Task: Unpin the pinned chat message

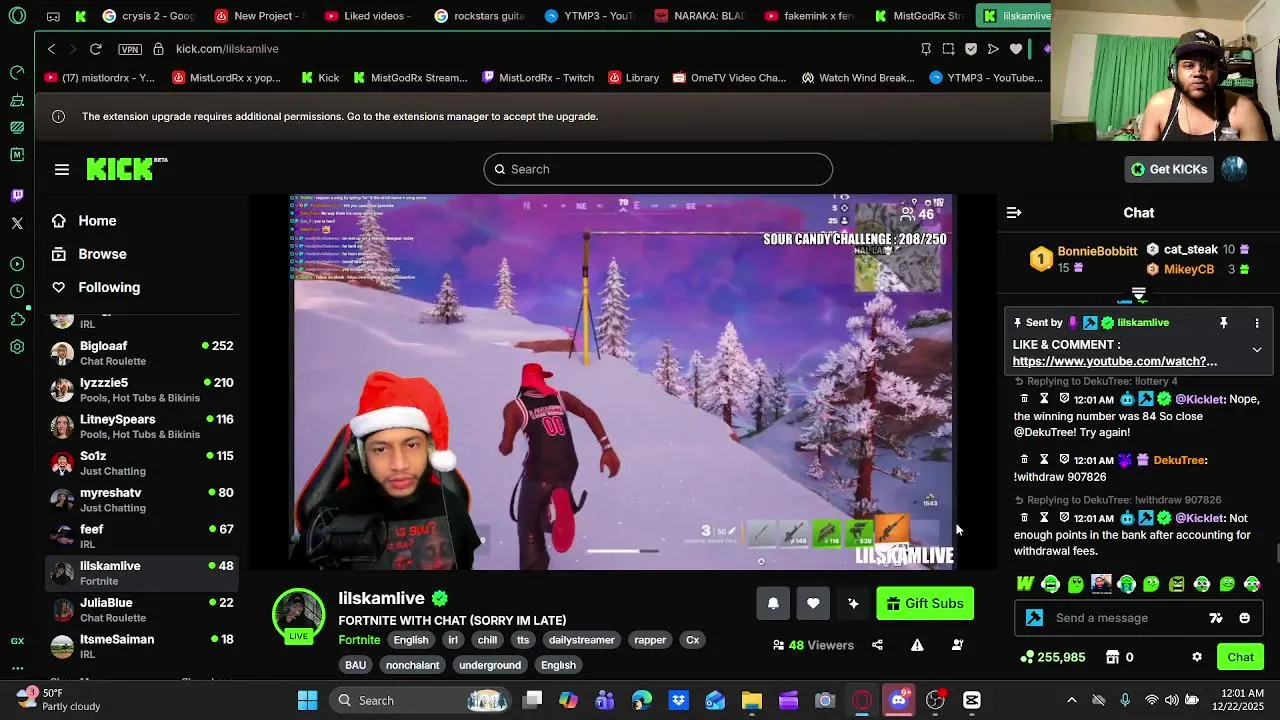Action: tap(1223, 323)
